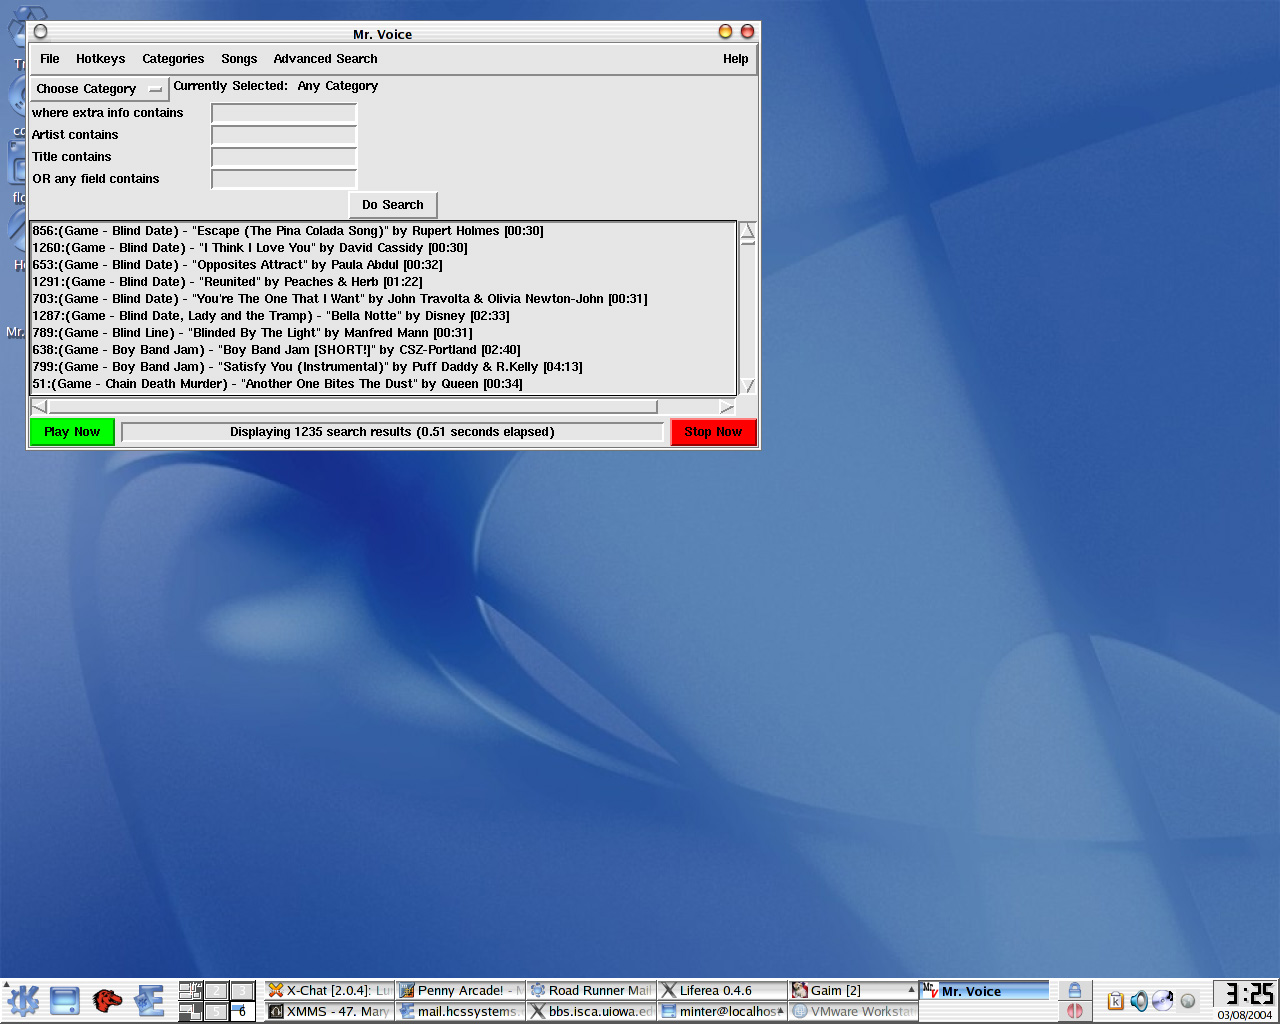Open the Advanced Search menu

(325, 59)
